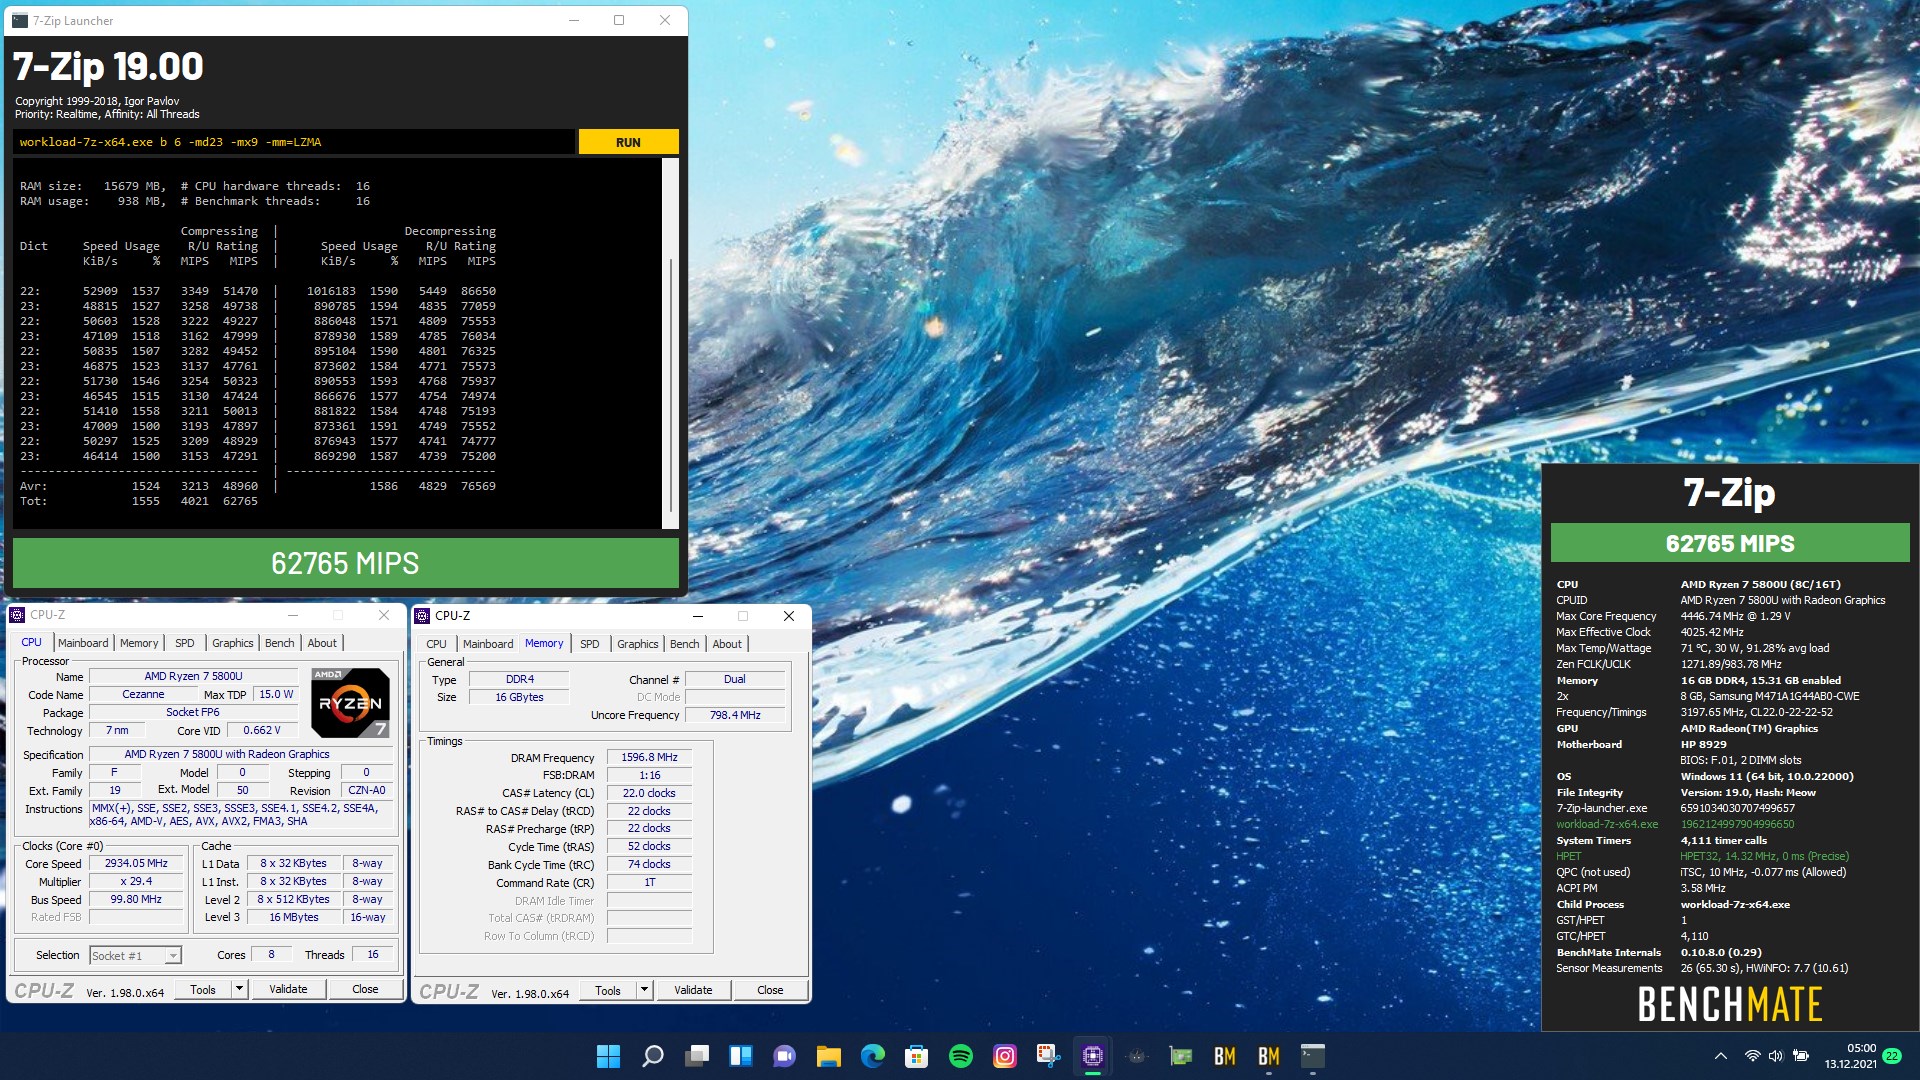Click the green 62765 MIPS score in the BenchMate panel
The height and width of the screenshot is (1080, 1920).
click(1730, 543)
